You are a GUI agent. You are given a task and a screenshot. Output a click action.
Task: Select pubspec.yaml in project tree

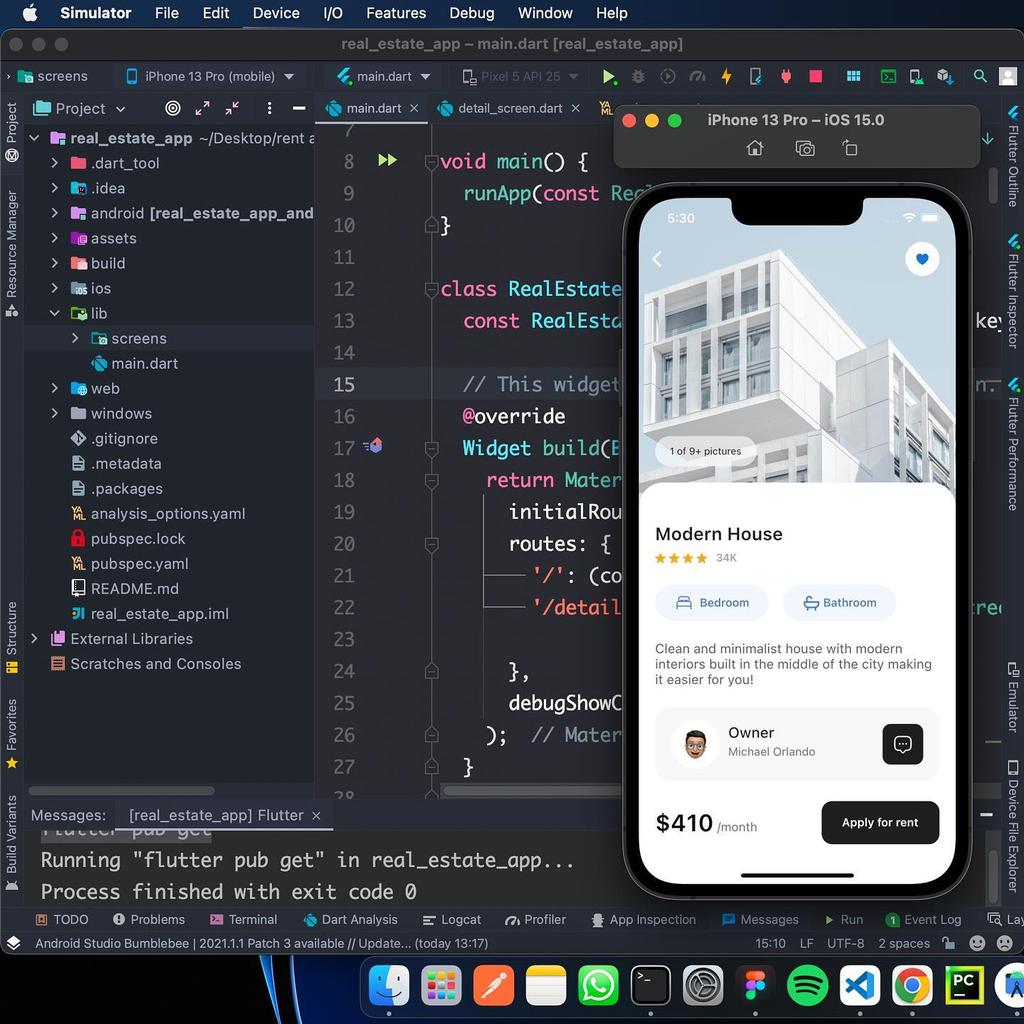coord(140,563)
